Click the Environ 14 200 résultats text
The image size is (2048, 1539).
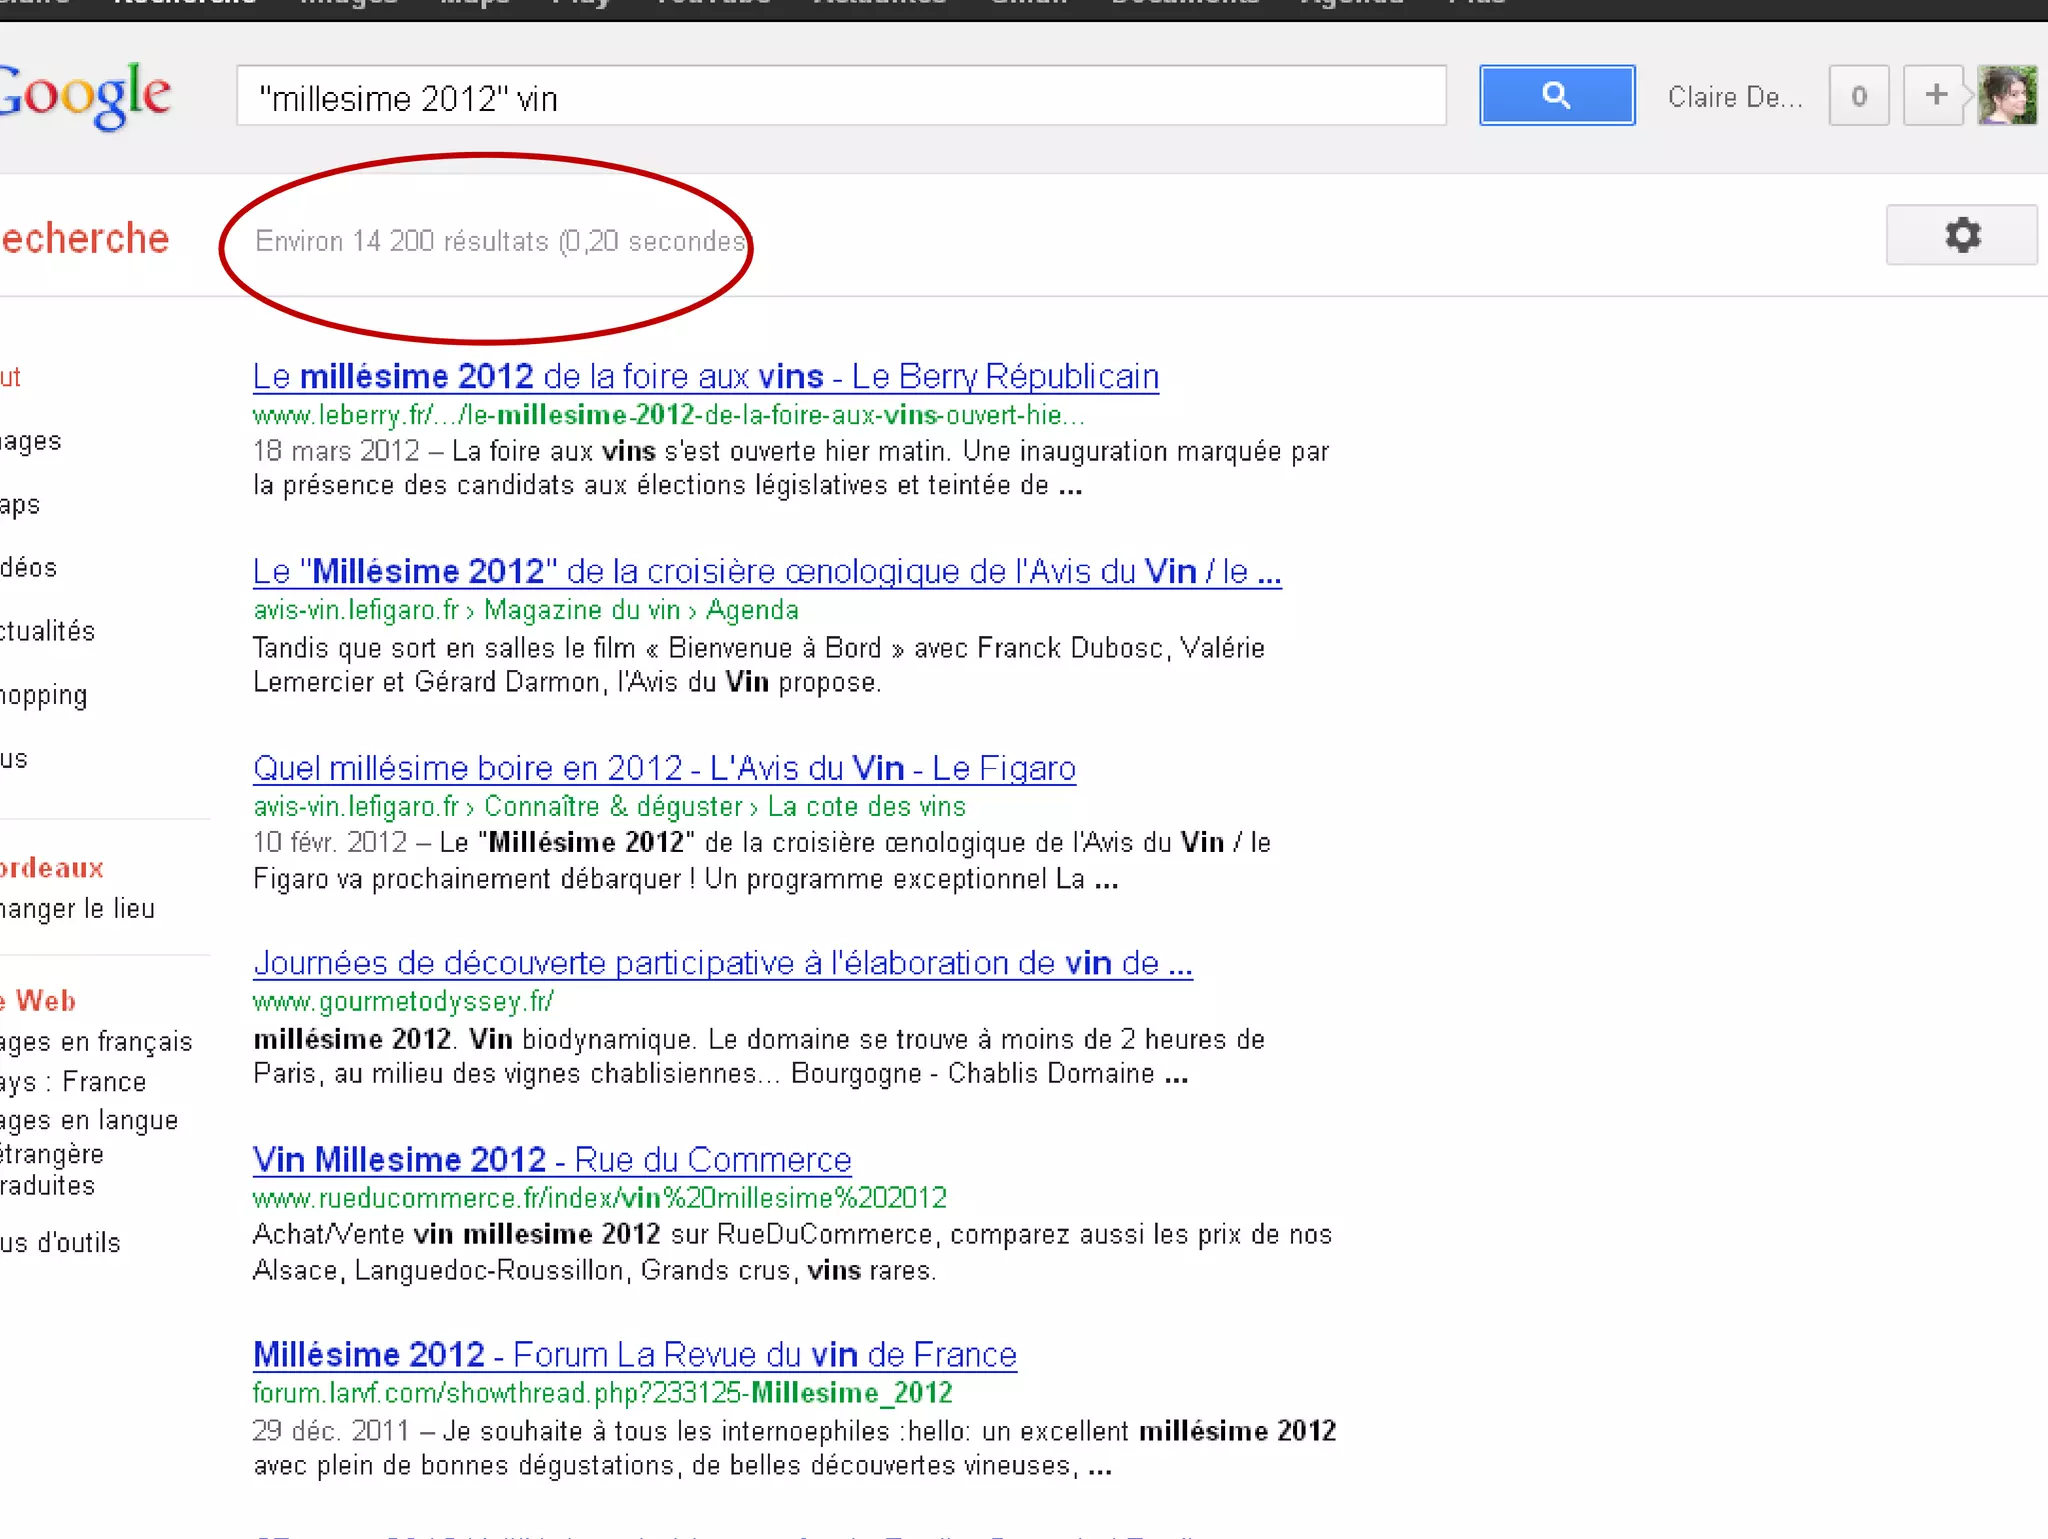click(501, 241)
